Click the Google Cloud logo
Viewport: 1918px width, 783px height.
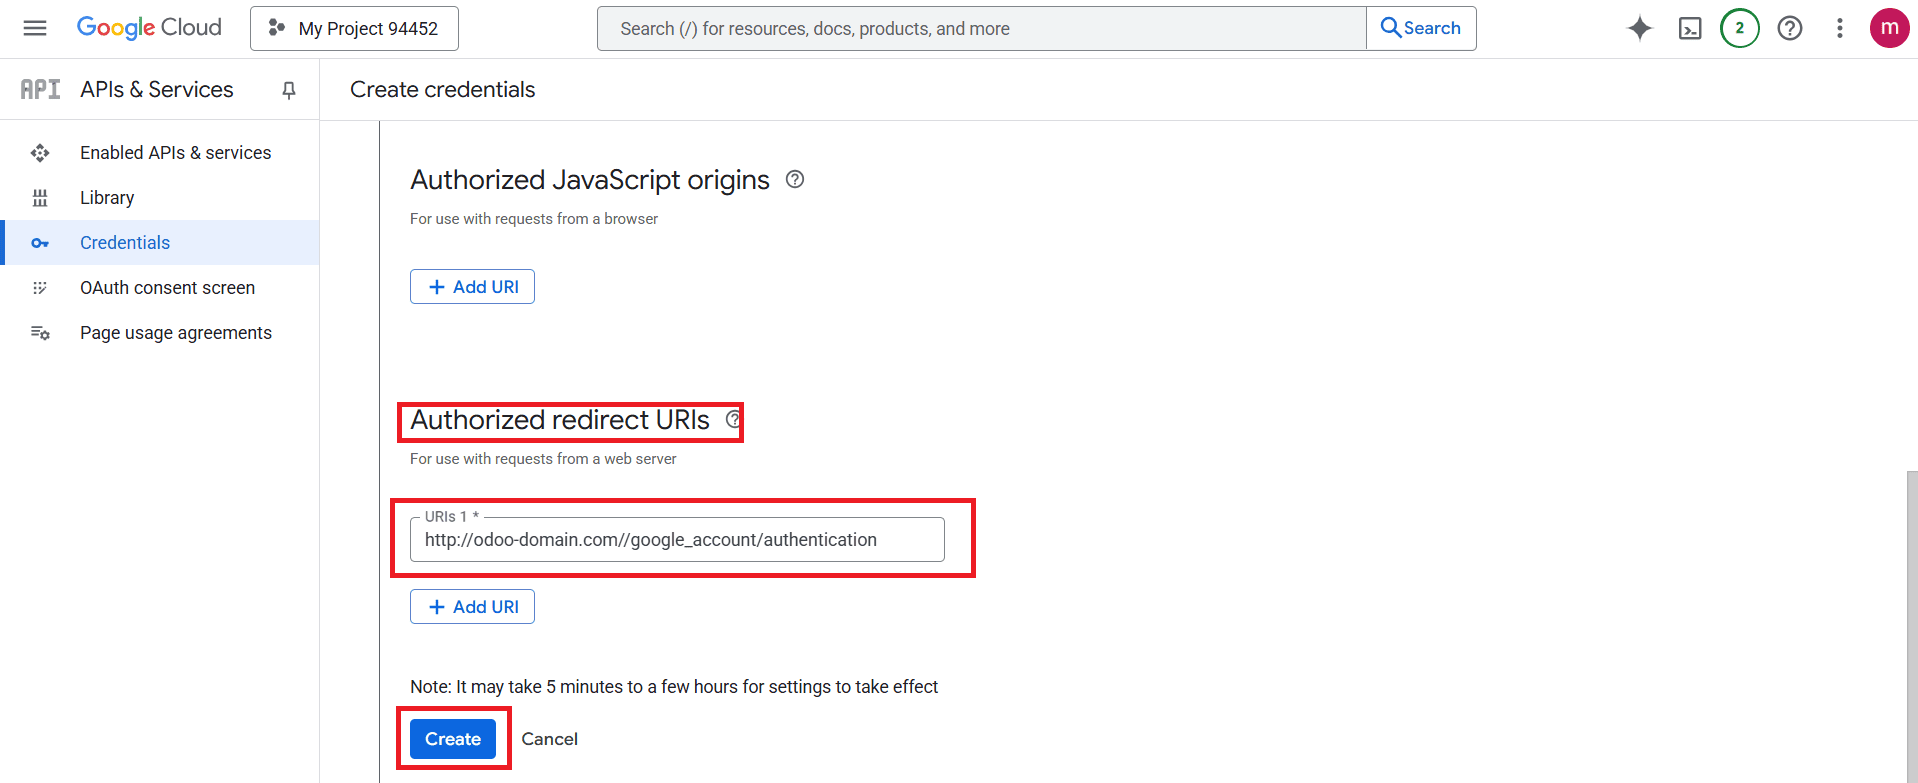tap(149, 28)
